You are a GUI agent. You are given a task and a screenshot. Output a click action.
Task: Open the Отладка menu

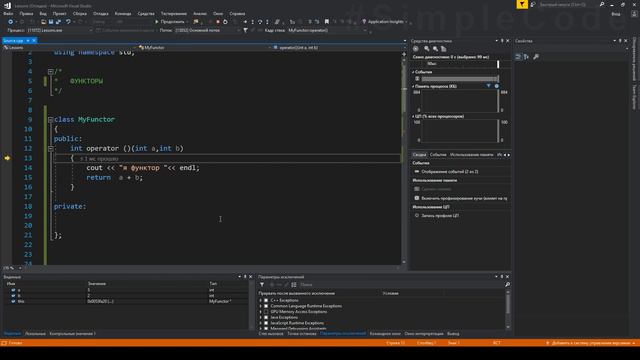tap(100, 13)
